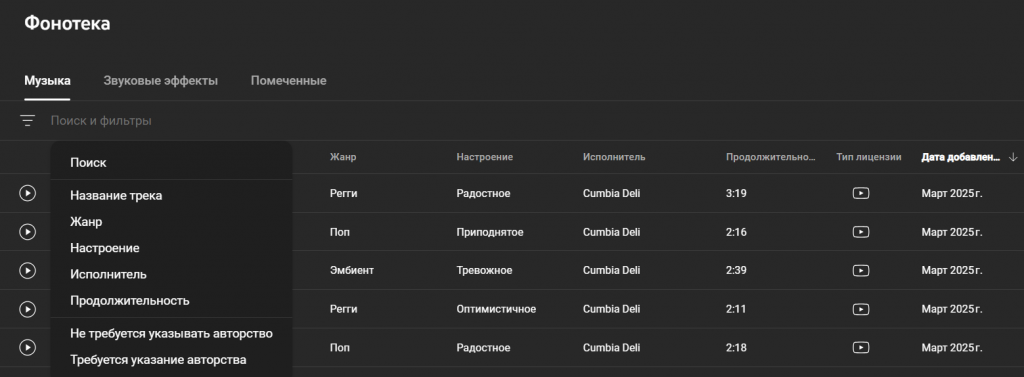This screenshot has height=377, width=1024.
Task: Play the 2:16 pop track
Action: click(27, 232)
